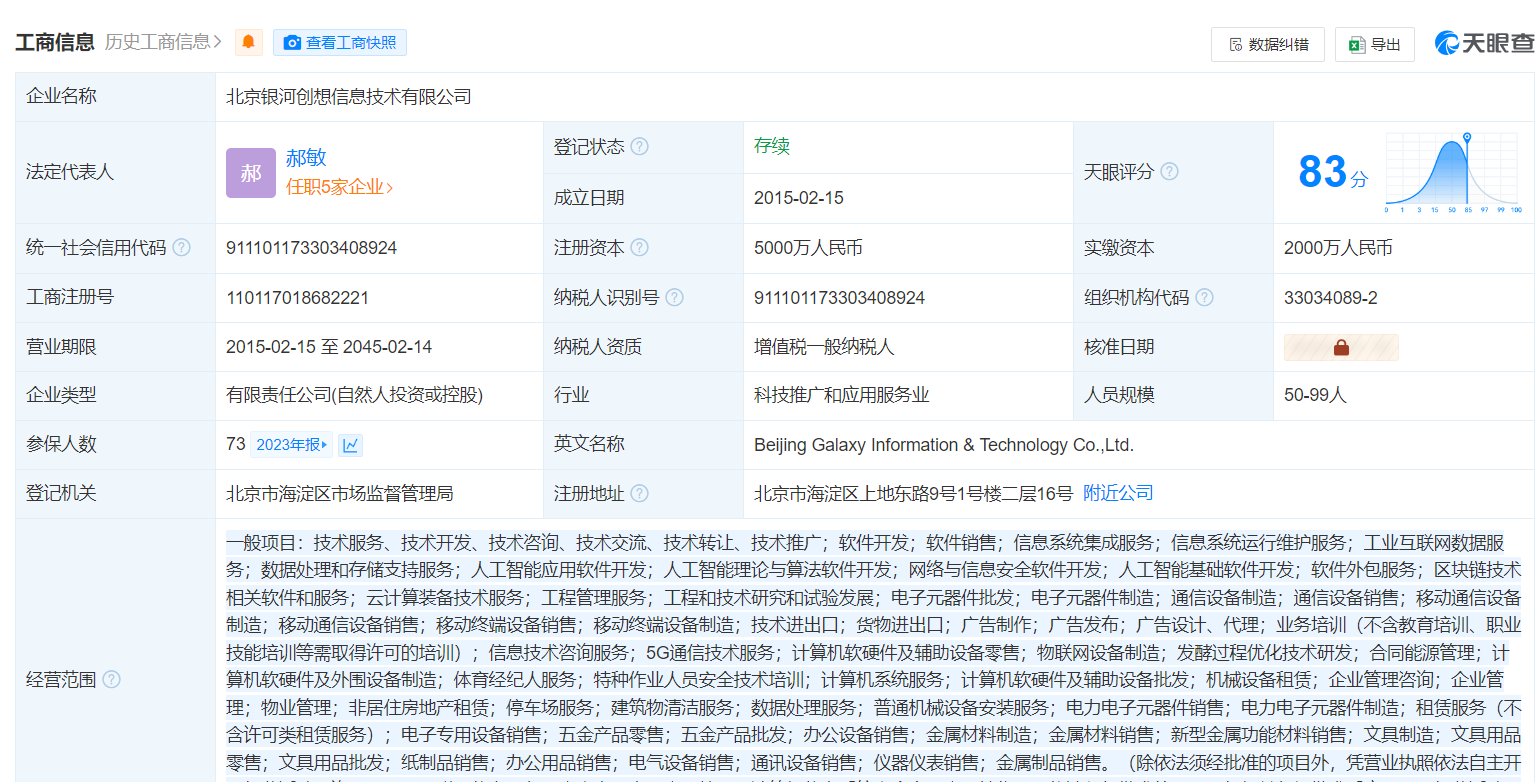This screenshot has height=782, width=1540.
Task: Click taxpayer qualification 增值税一般纳税人
Action: (824, 347)
